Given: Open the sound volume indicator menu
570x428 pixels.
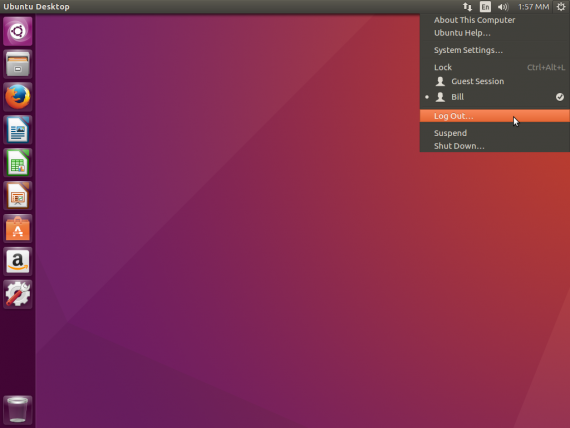Looking at the screenshot, I should coord(503,7).
